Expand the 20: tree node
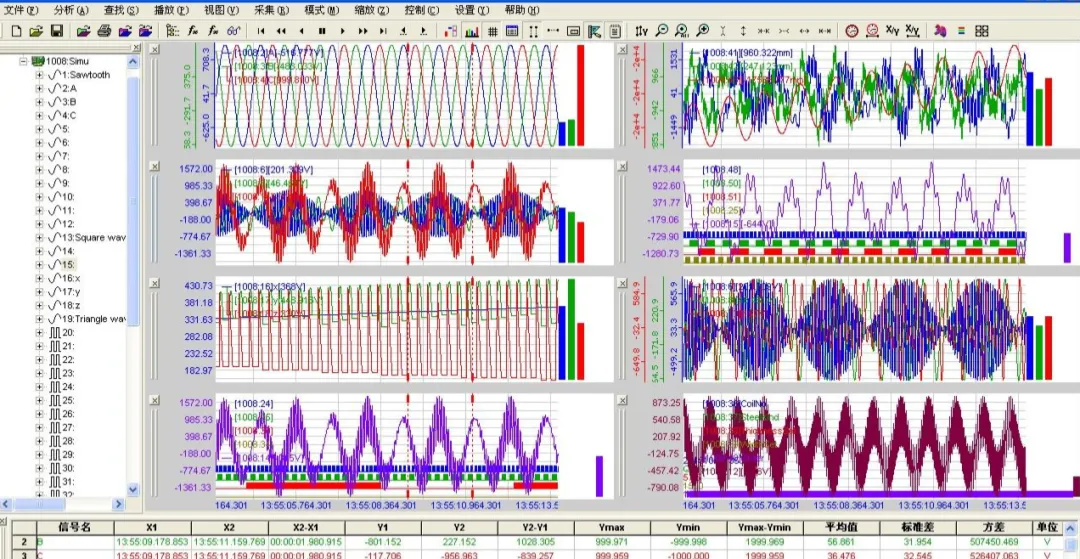 [39, 333]
